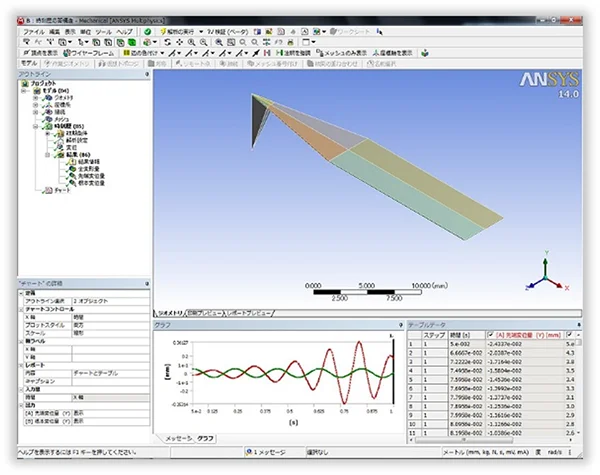Open the 編集 menu
The height and width of the screenshot is (475, 600).
[54, 32]
